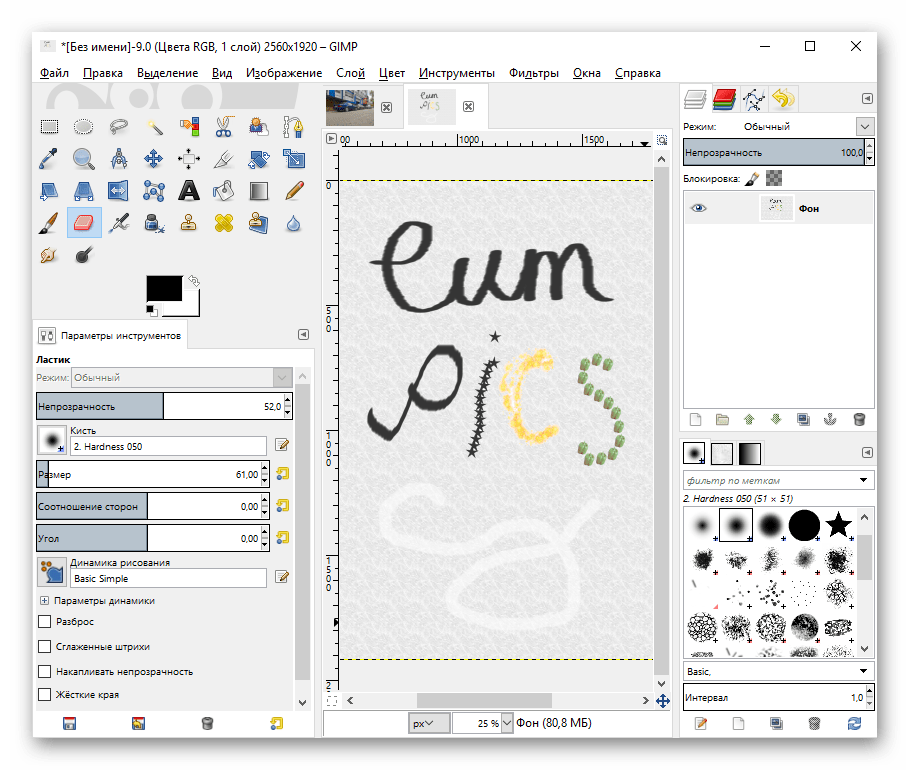The height and width of the screenshot is (770, 909).
Task: Select the Fuzzy Select magic wand tool
Action: (x=154, y=126)
